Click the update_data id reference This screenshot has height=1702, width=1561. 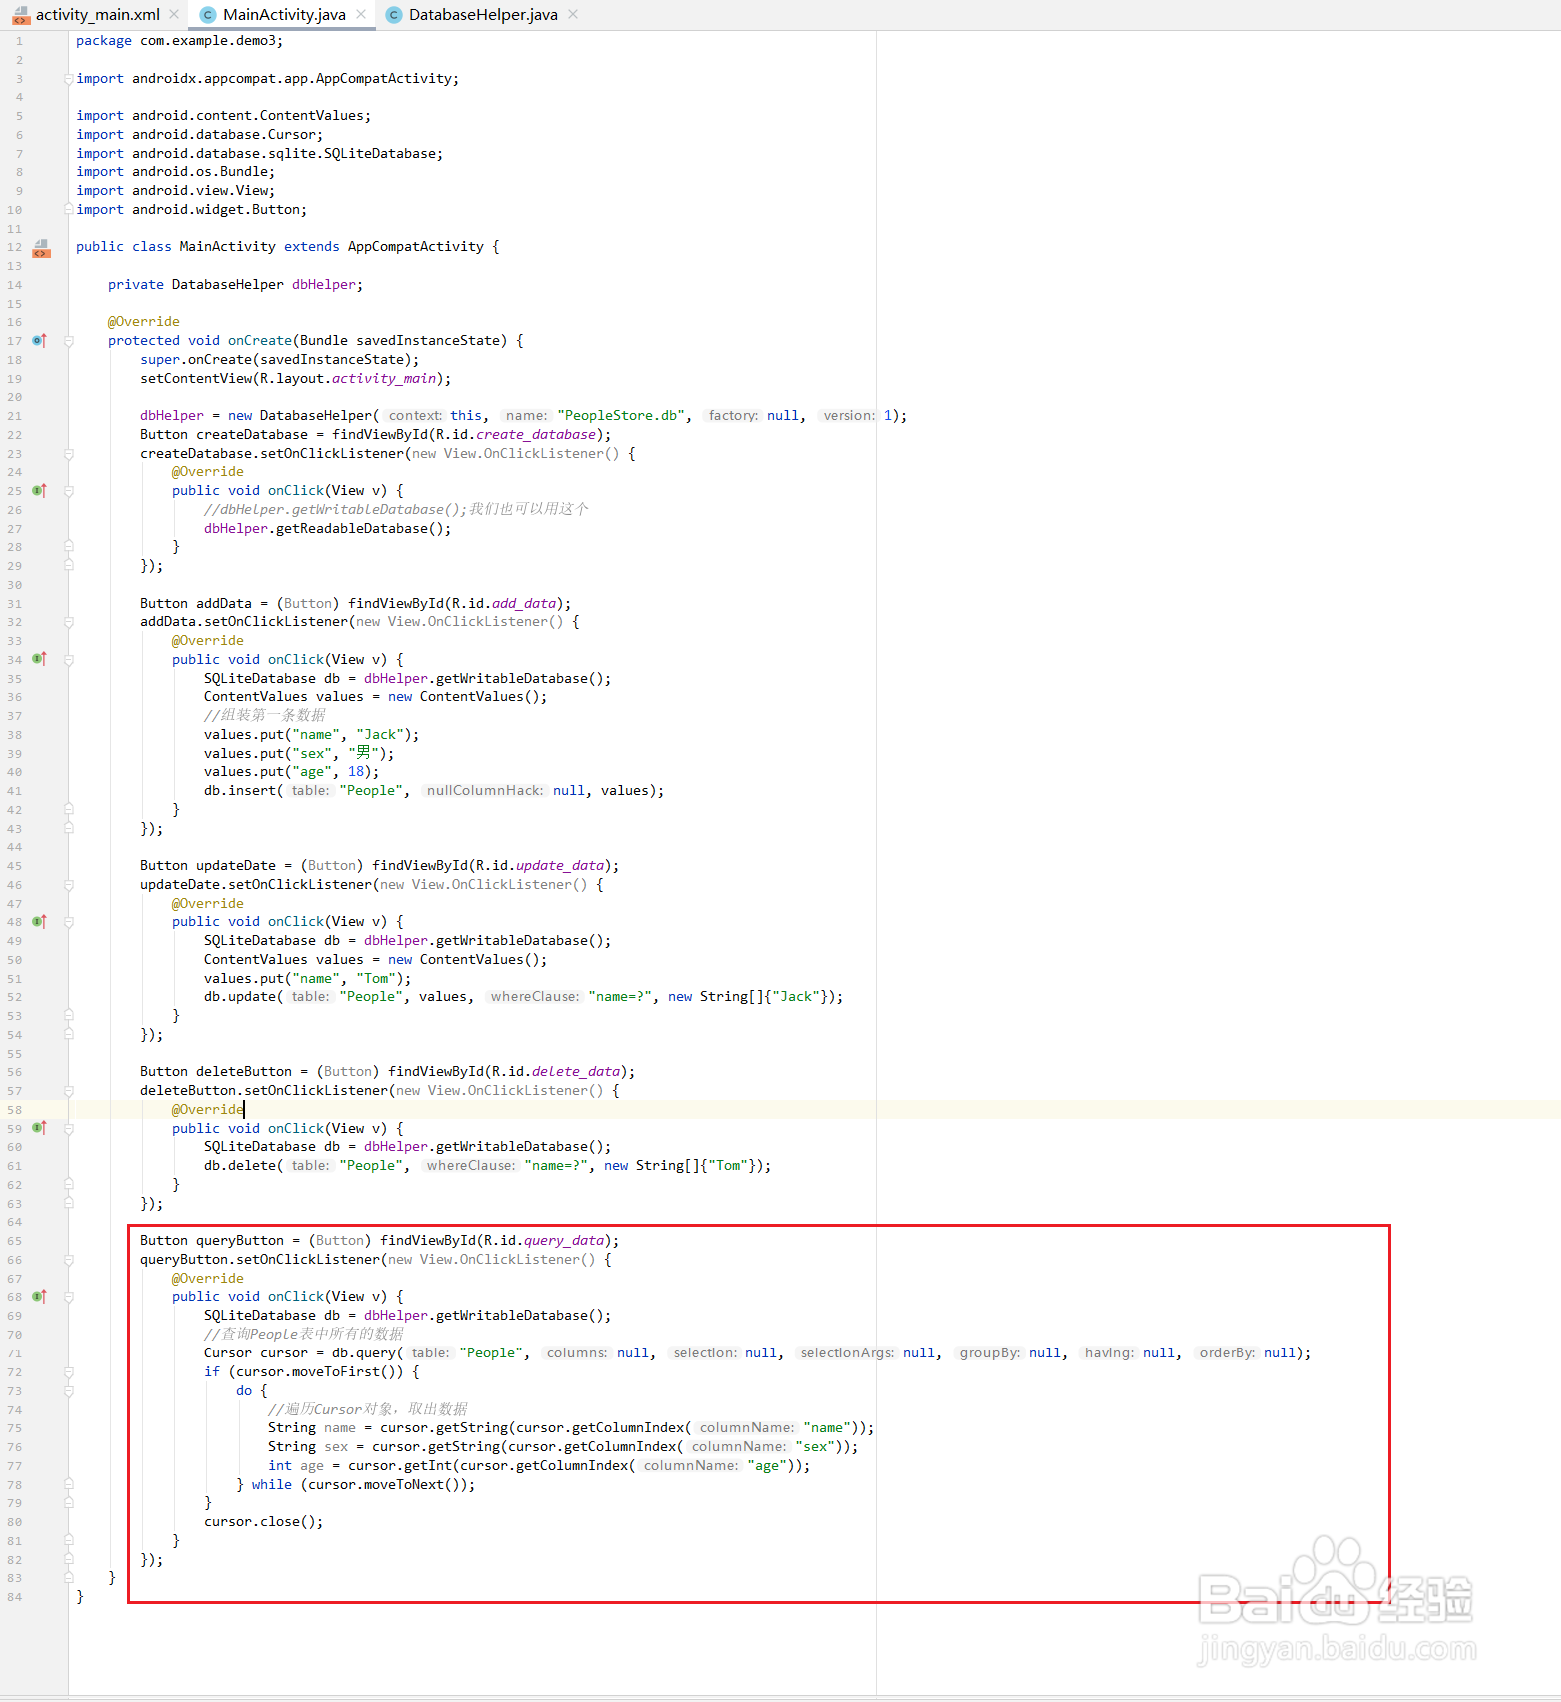tap(560, 866)
